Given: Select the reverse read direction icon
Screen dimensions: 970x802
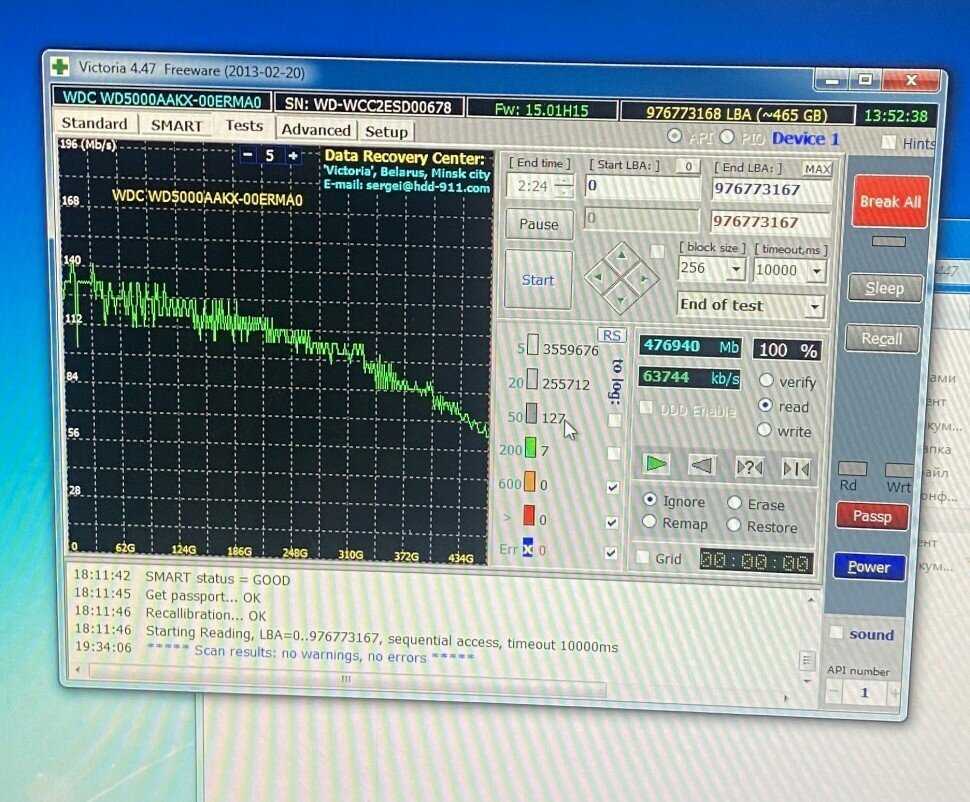Looking at the screenshot, I should pos(702,465).
